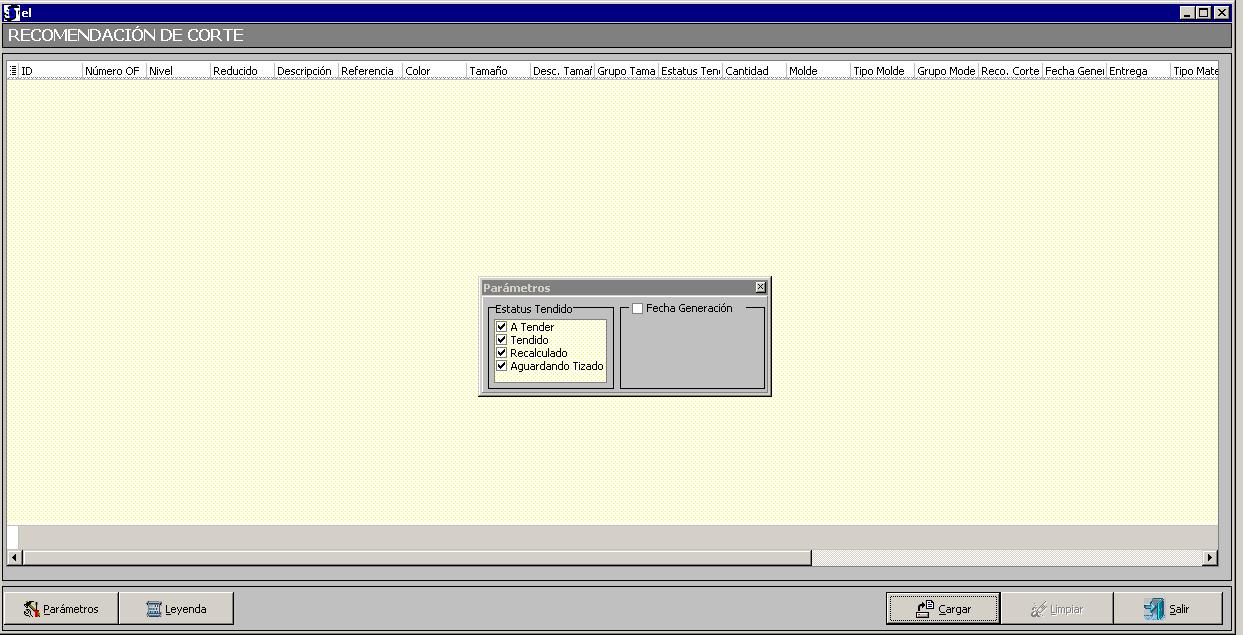Enable the Fecha Generación checkbox

pyautogui.click(x=638, y=309)
